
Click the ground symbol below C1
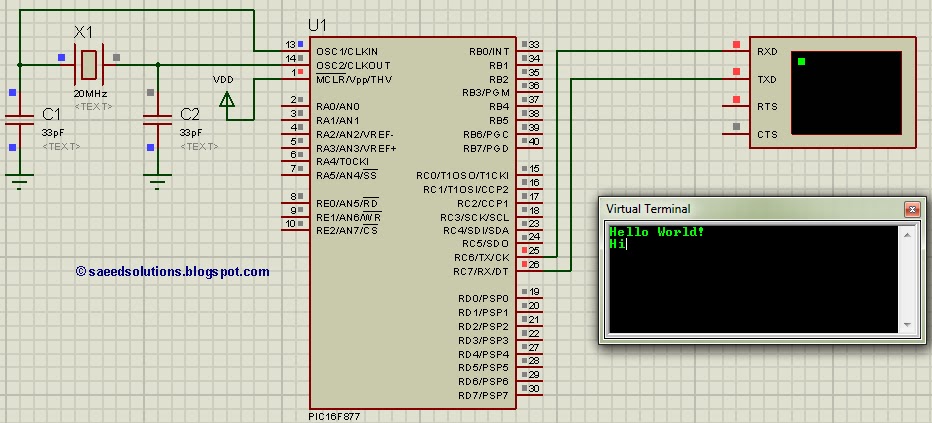pos(19,181)
